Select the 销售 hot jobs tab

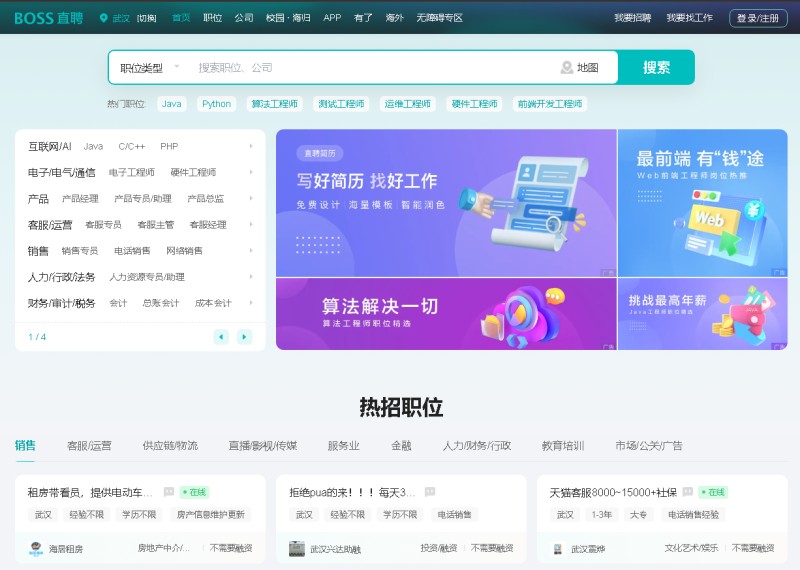[25, 445]
